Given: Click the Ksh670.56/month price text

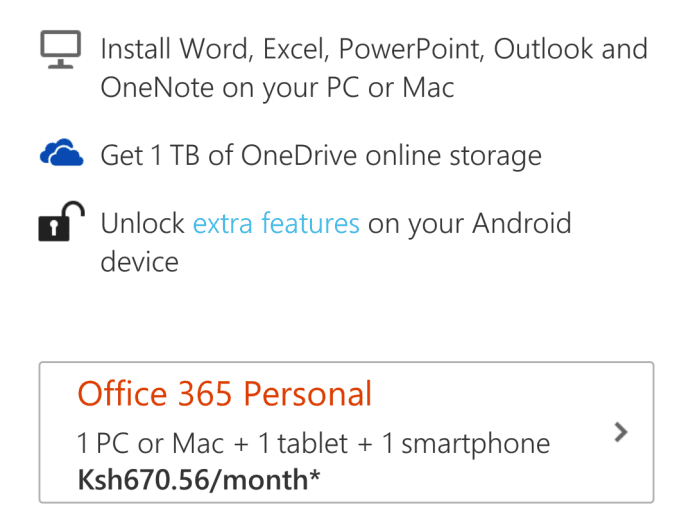Looking at the screenshot, I should 198,480.
